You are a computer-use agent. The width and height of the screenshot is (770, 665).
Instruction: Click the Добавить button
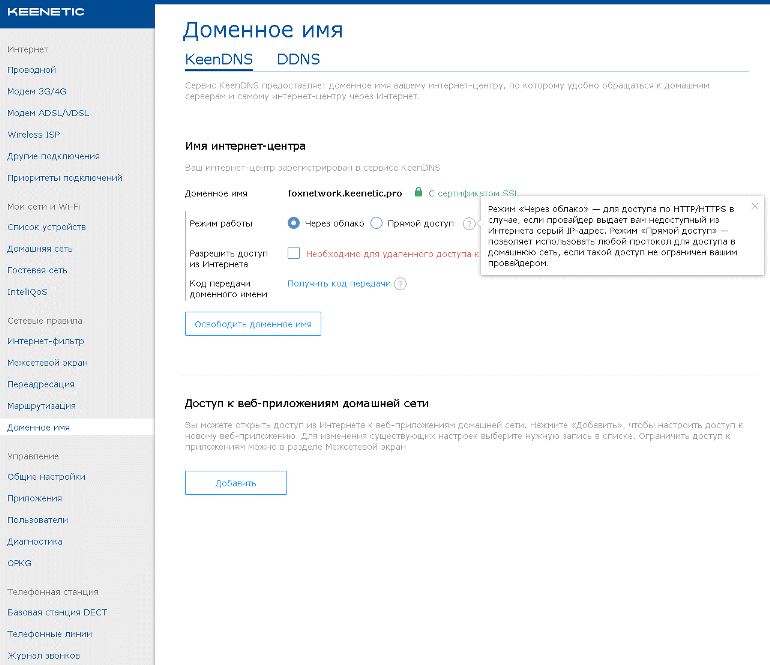point(236,483)
